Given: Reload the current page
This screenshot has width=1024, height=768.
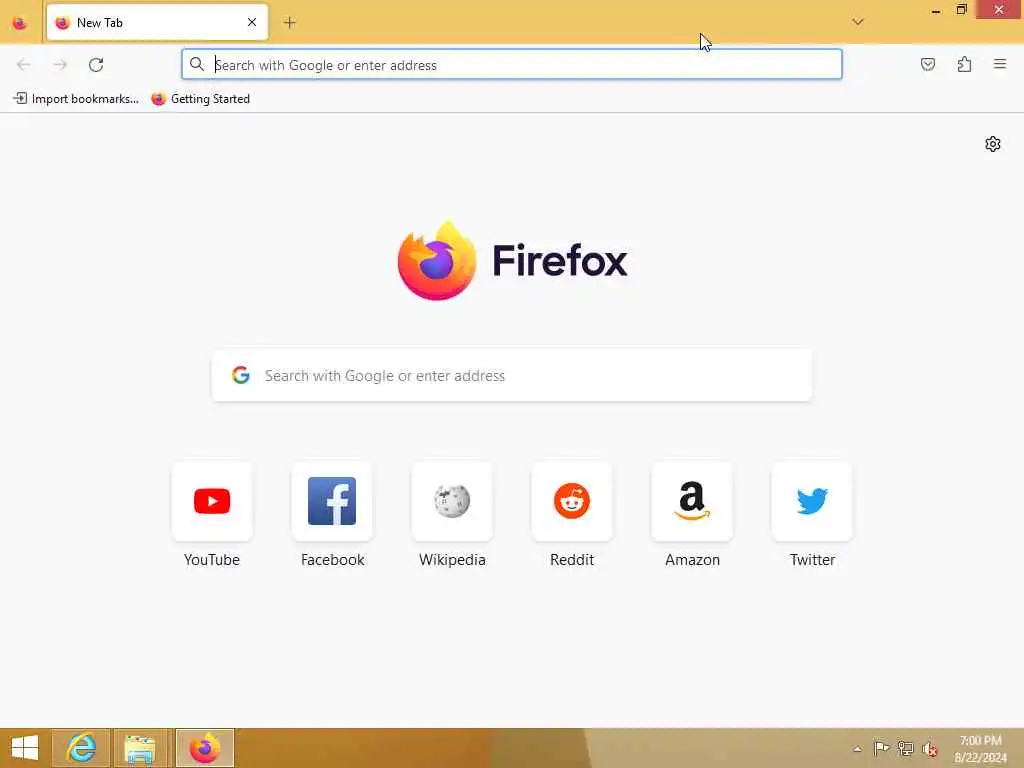Looking at the screenshot, I should [x=96, y=65].
